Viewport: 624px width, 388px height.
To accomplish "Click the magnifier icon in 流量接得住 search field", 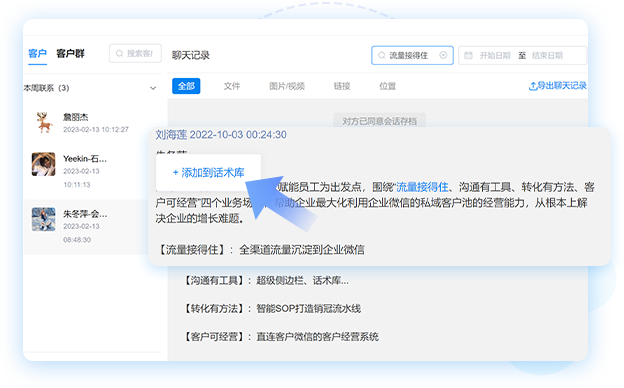I will pyautogui.click(x=381, y=55).
